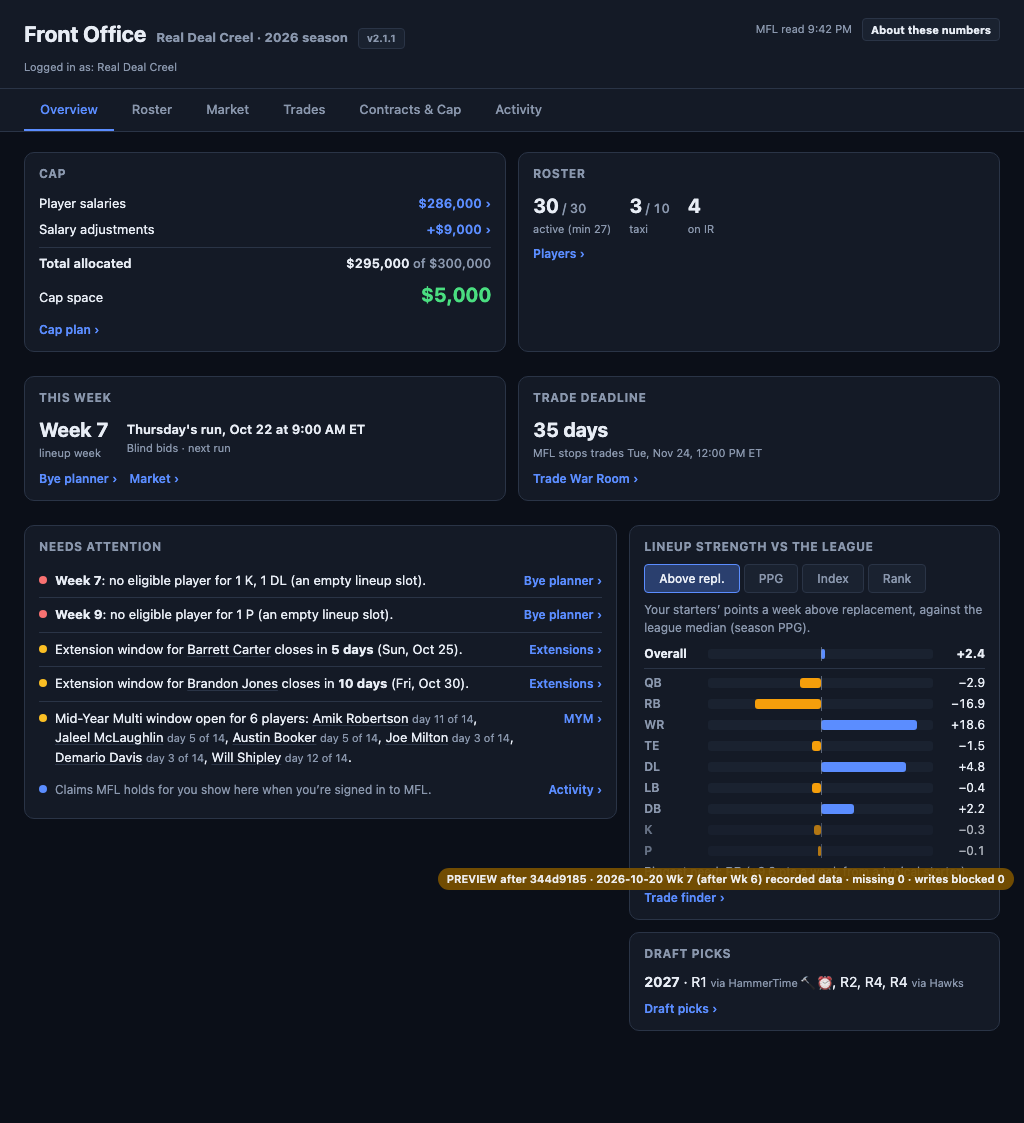1024x1123 pixels.
Task: Expand Salary adjustments +$9,000 details
Action: (x=458, y=229)
